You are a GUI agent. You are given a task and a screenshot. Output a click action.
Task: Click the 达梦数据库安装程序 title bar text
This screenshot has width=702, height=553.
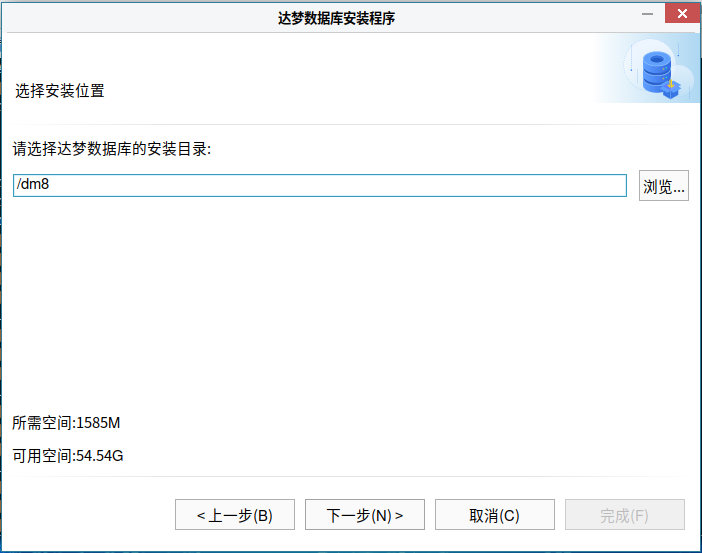[336, 18]
